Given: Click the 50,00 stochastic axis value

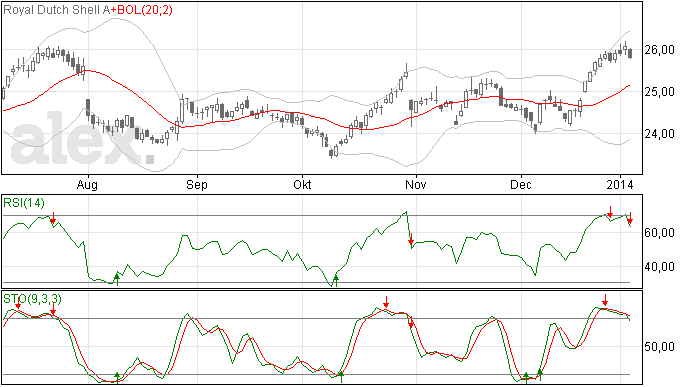Looking at the screenshot, I should (x=659, y=347).
